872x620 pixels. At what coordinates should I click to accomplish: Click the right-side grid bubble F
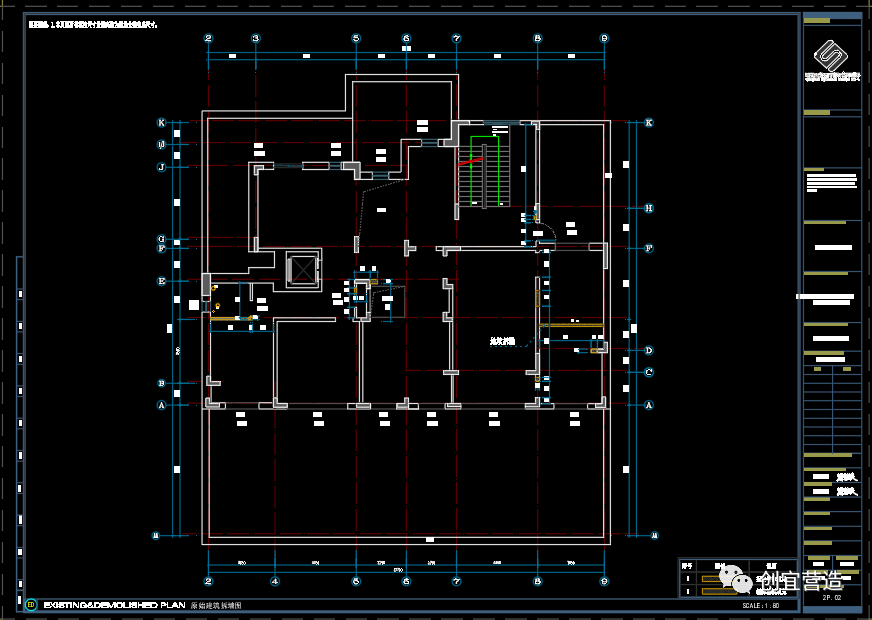(648, 248)
